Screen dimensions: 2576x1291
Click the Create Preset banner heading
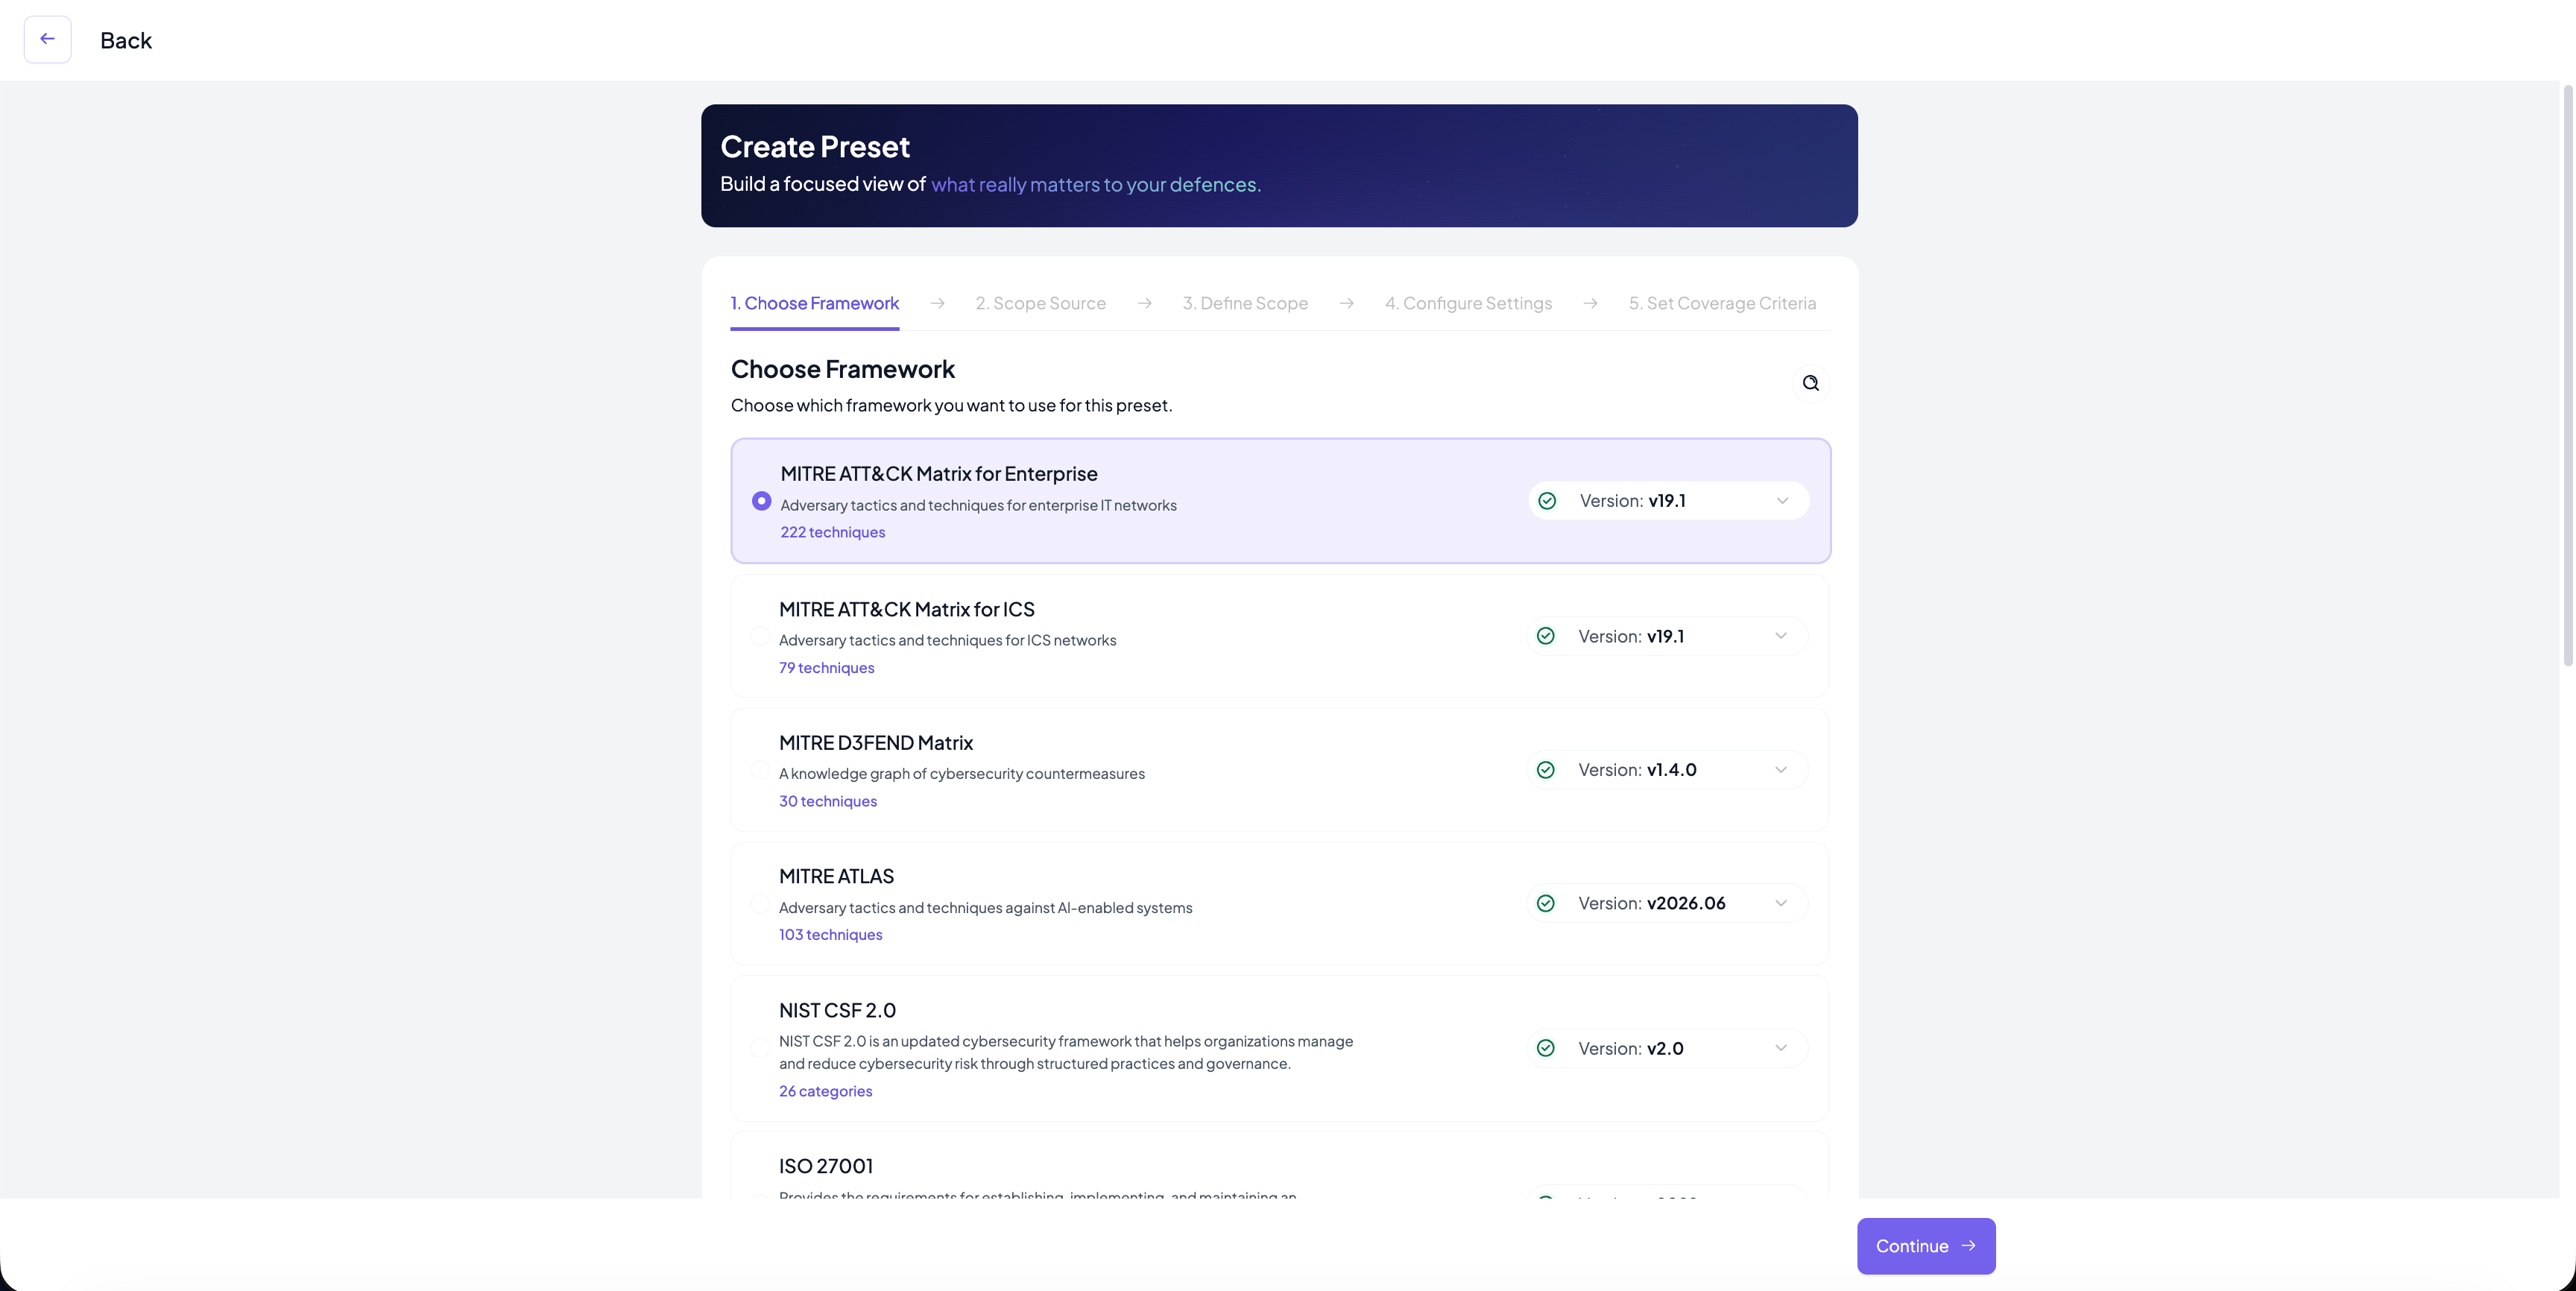pyautogui.click(x=815, y=147)
